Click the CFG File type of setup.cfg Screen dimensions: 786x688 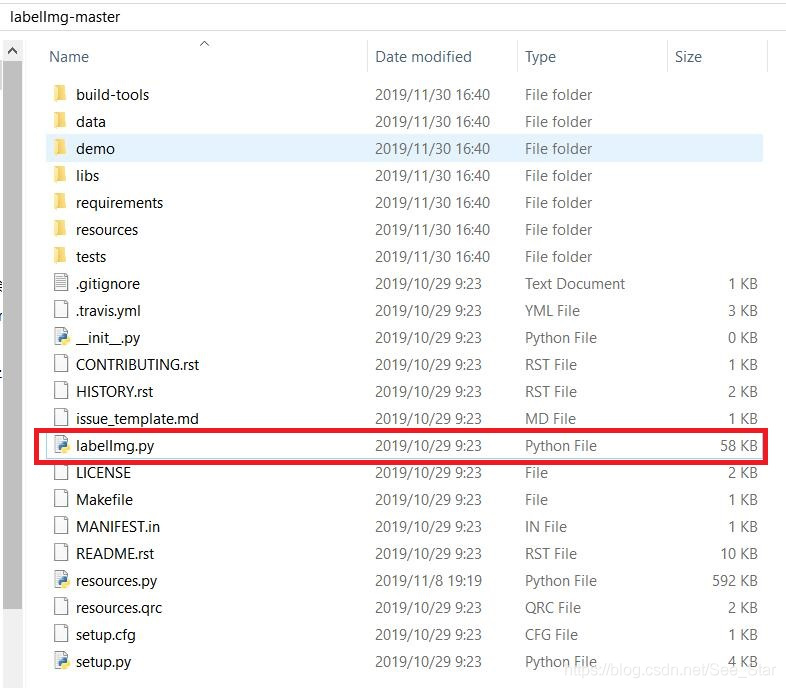coord(551,635)
